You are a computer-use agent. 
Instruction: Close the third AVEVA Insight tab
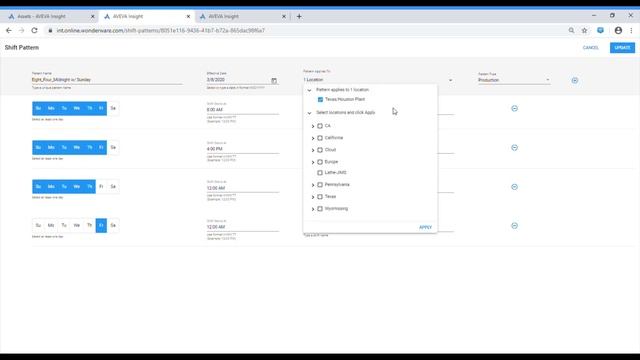pyautogui.click(x=284, y=16)
